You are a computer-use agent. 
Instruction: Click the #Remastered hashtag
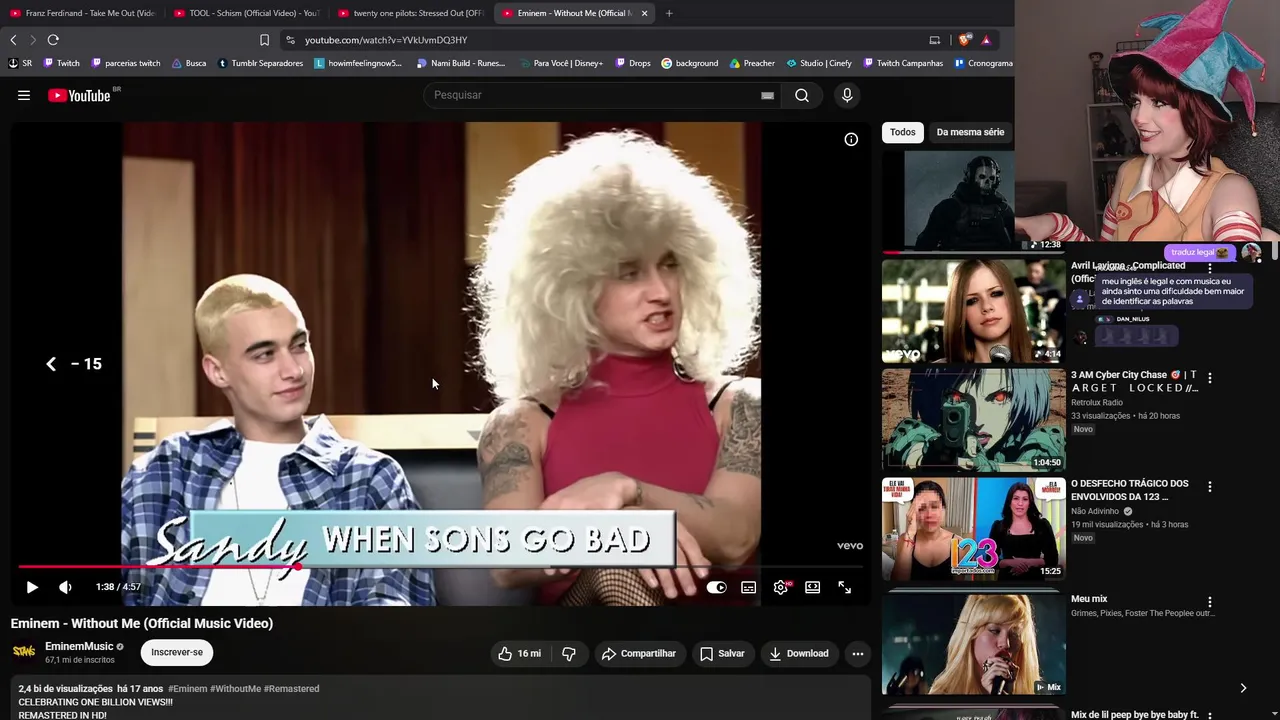click(x=292, y=689)
